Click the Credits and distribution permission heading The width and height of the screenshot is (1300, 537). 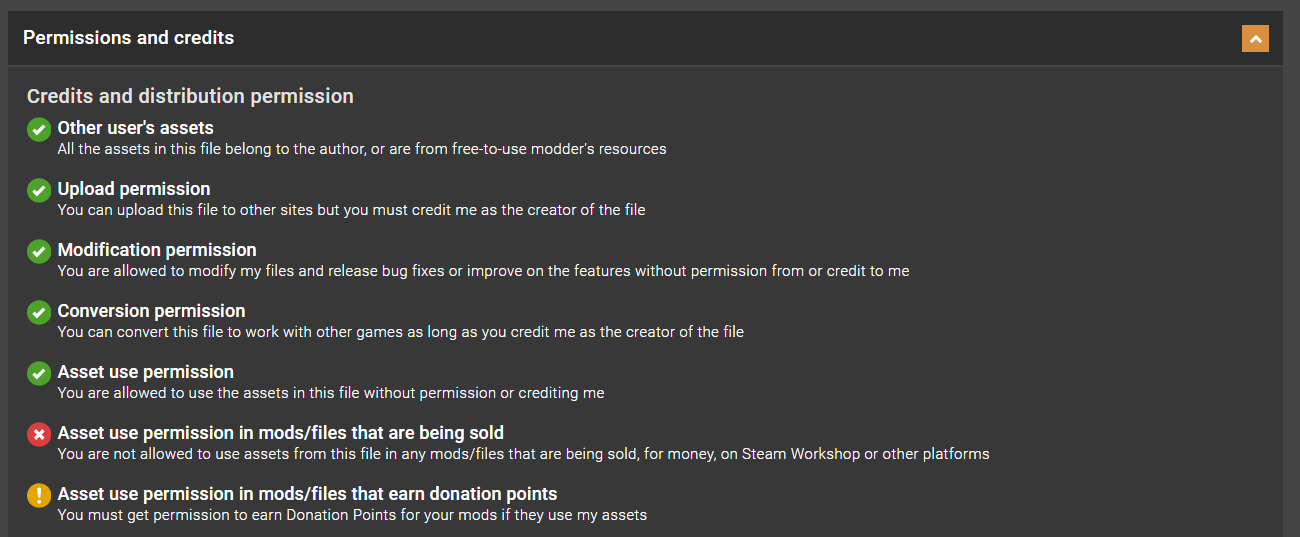click(x=190, y=96)
